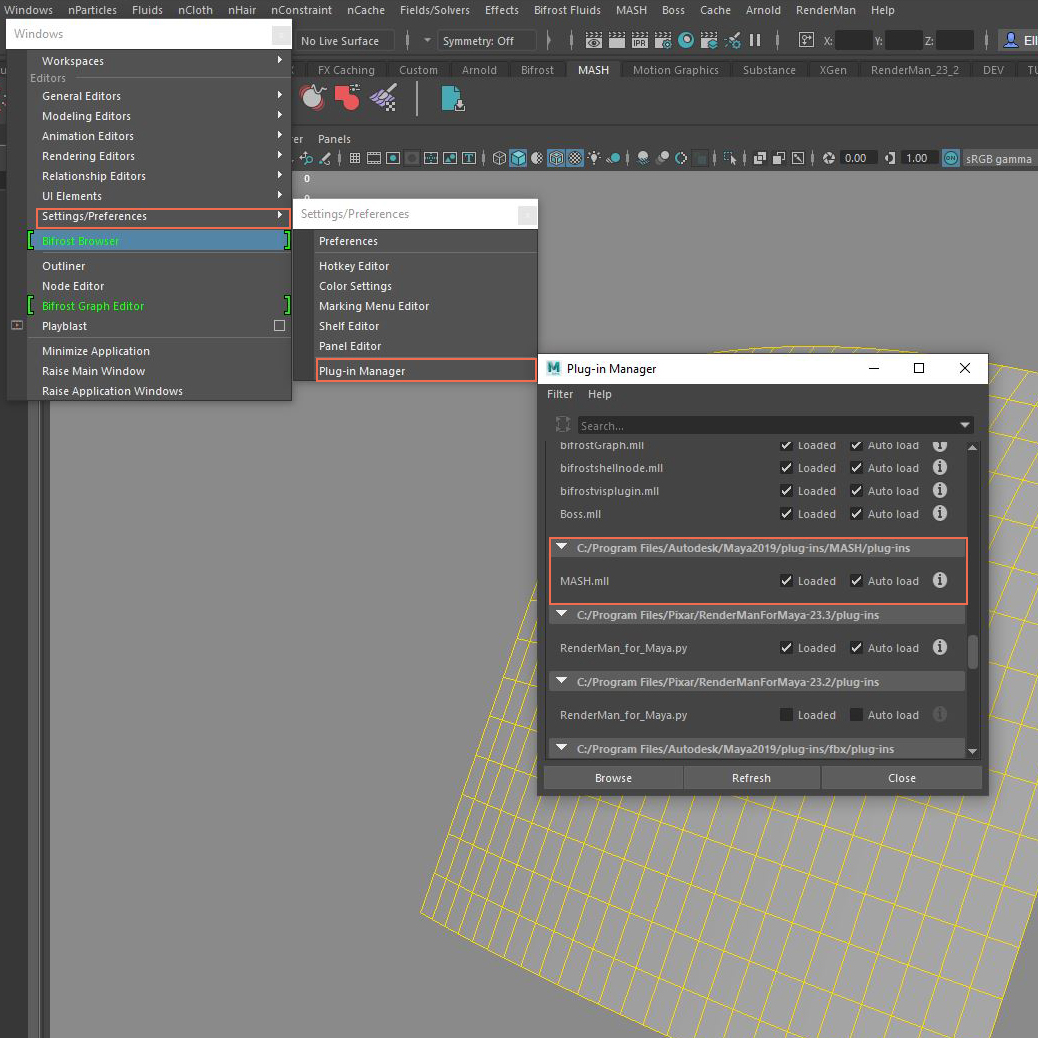The image size is (1038, 1038).
Task: Check Auto load for RenderMan 23.2 plugin
Action: pos(856,714)
